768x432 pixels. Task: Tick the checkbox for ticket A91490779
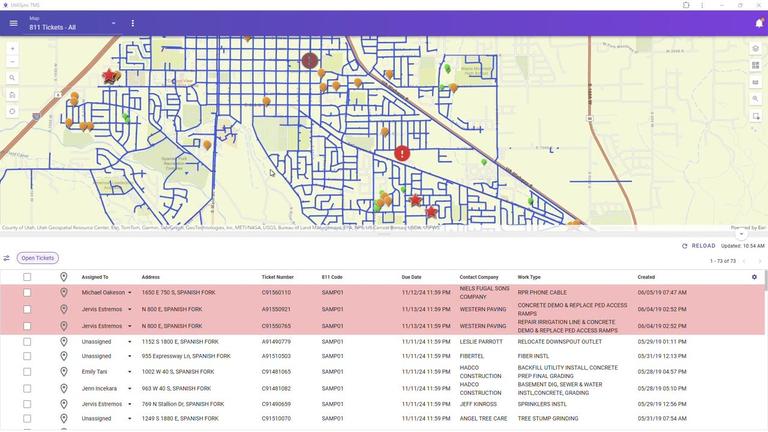tap(27, 342)
